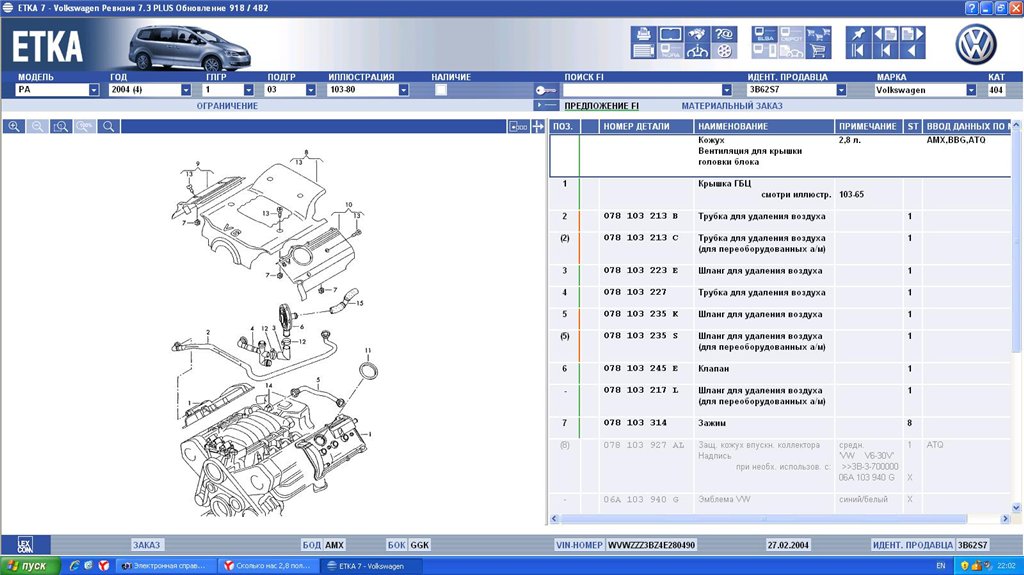Go to next page illustration icon
The image size is (1024, 575).
[x=912, y=34]
